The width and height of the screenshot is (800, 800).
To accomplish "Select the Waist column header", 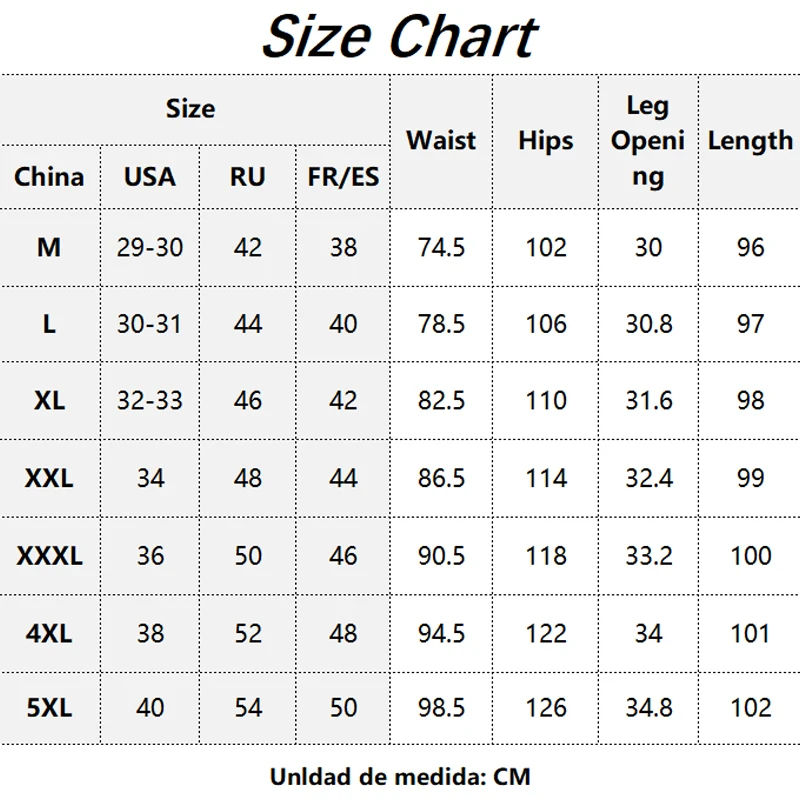I will [441, 140].
